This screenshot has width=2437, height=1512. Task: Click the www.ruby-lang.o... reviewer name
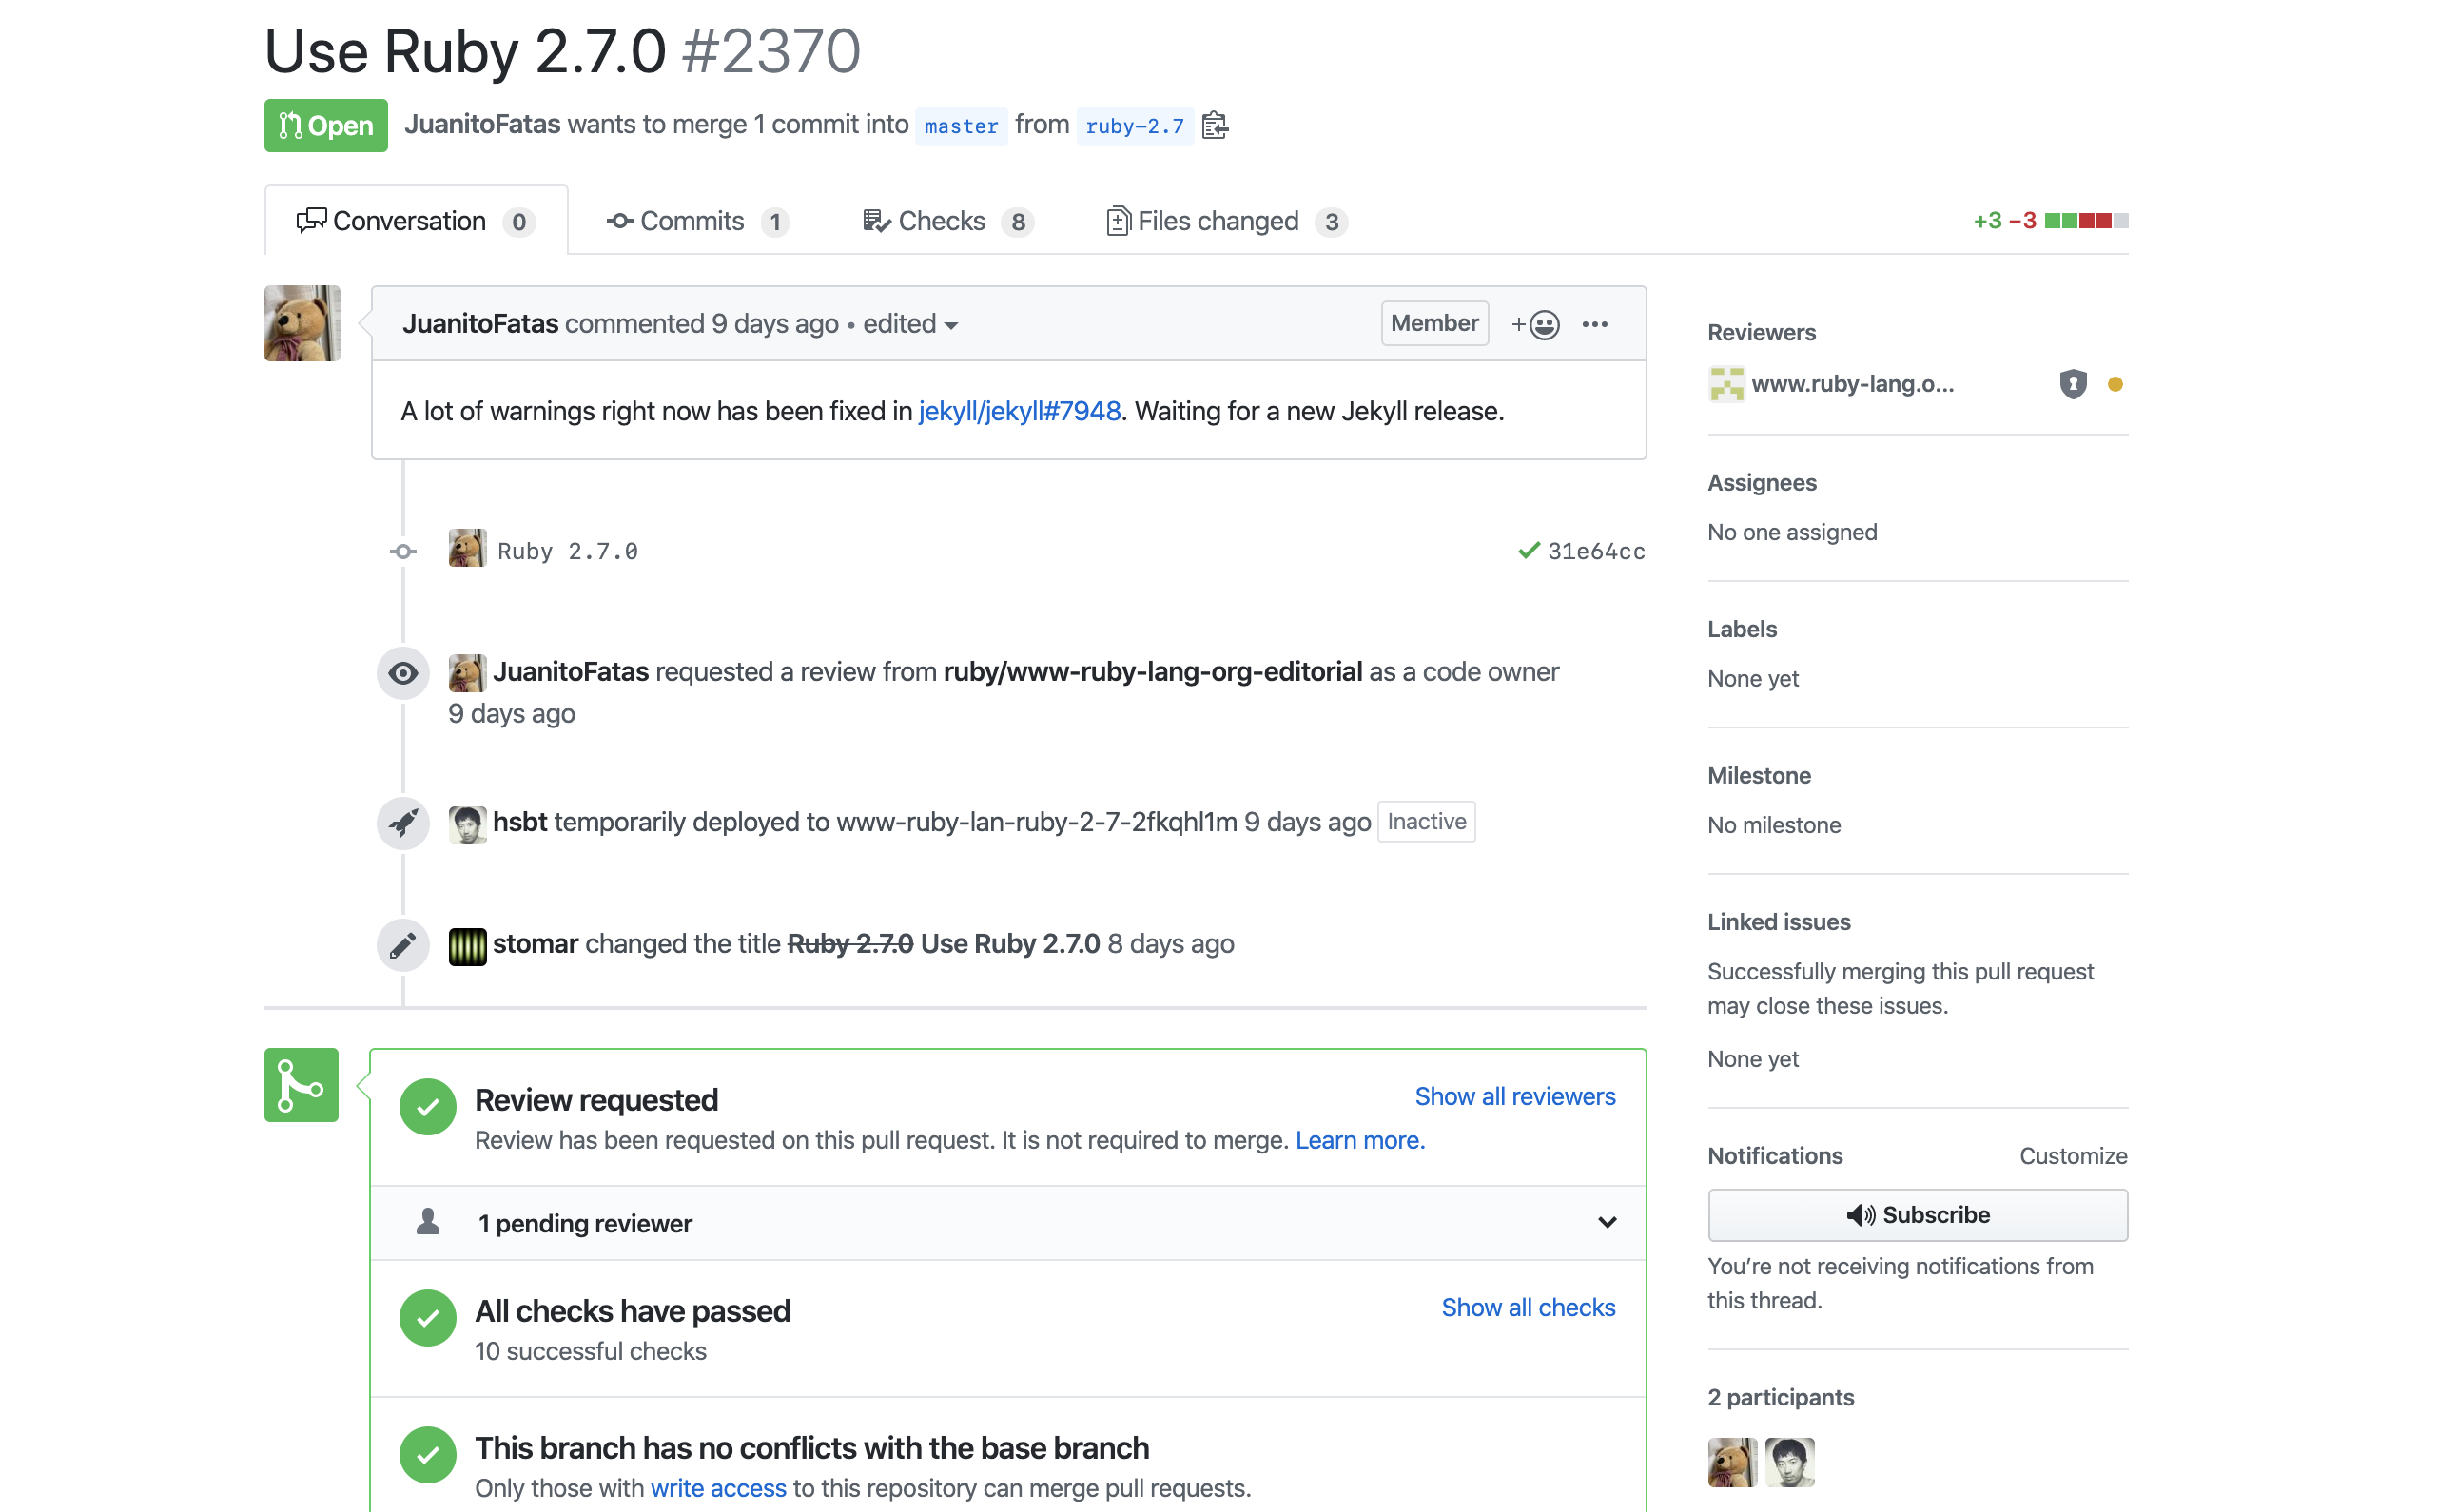[1852, 384]
